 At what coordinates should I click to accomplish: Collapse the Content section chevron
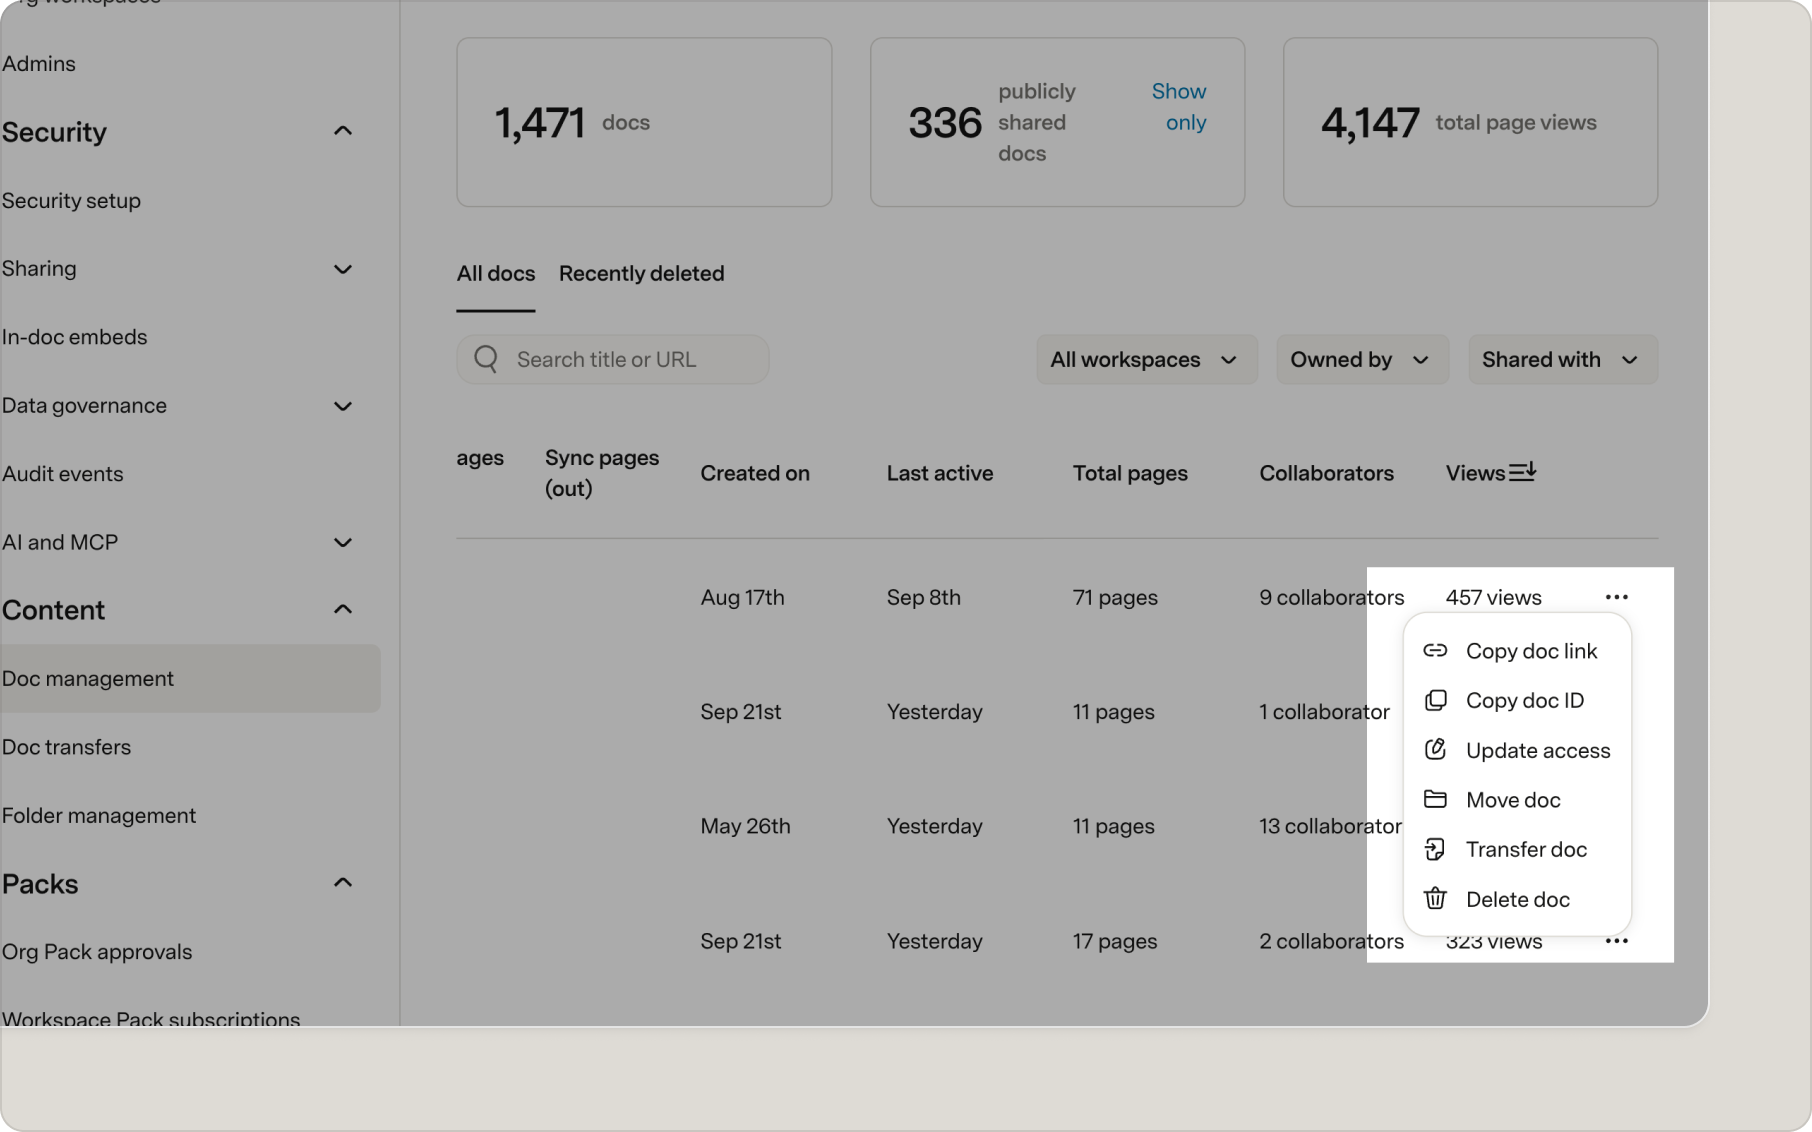point(343,609)
